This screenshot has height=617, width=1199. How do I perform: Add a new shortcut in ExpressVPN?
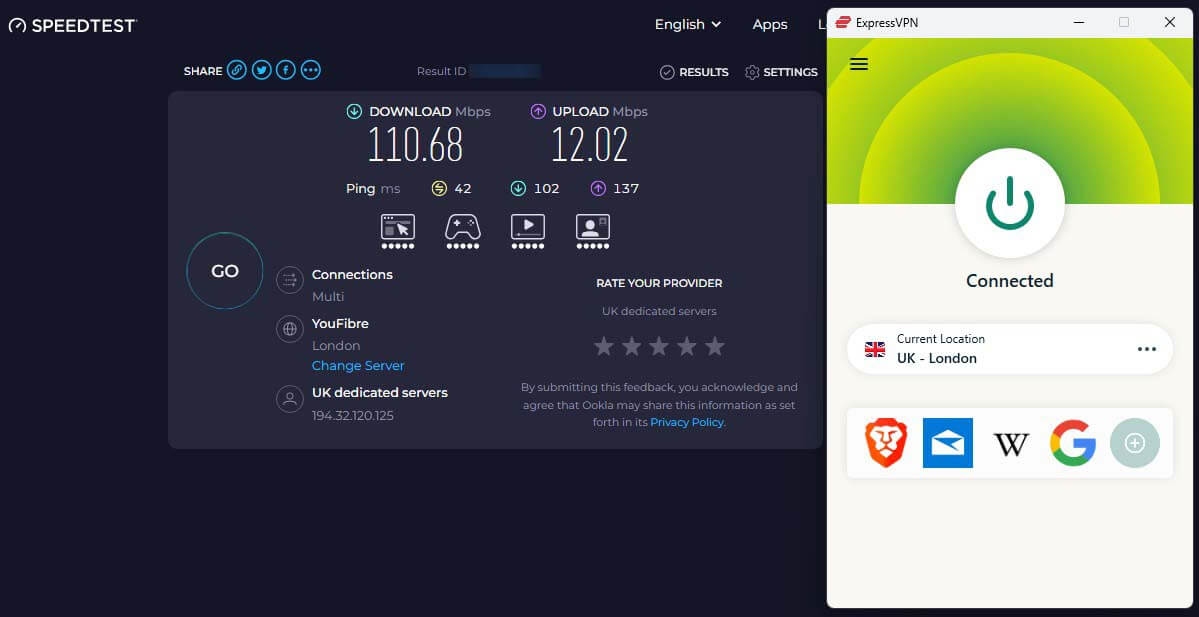[1135, 443]
